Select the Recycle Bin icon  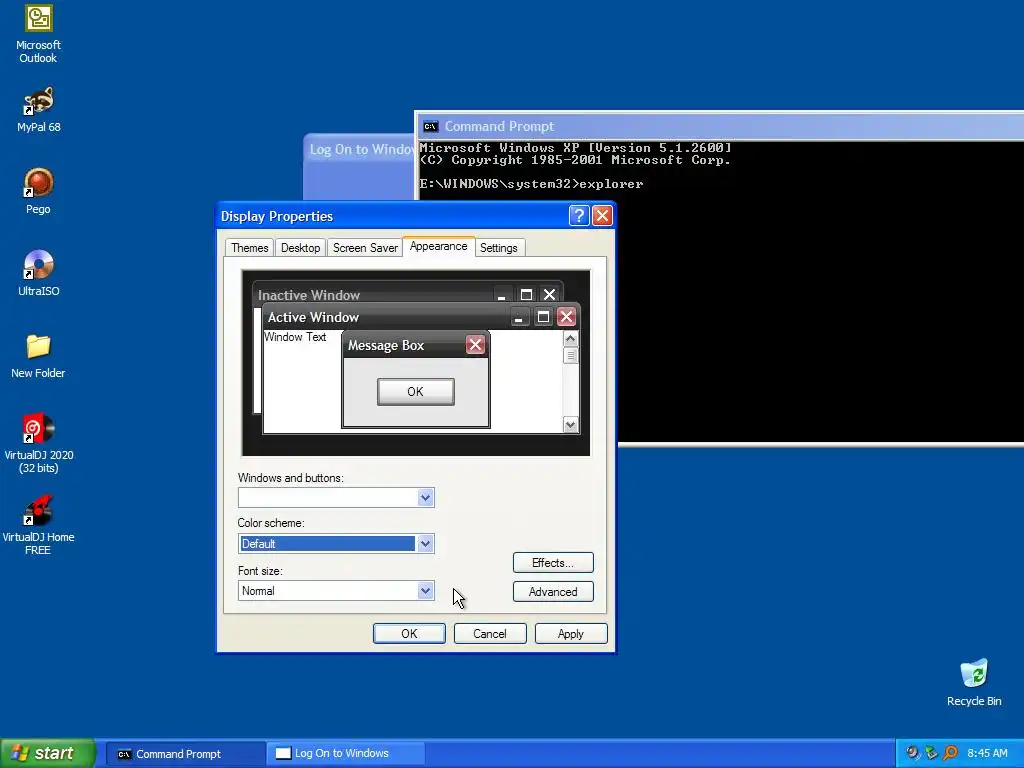[x=974, y=683]
